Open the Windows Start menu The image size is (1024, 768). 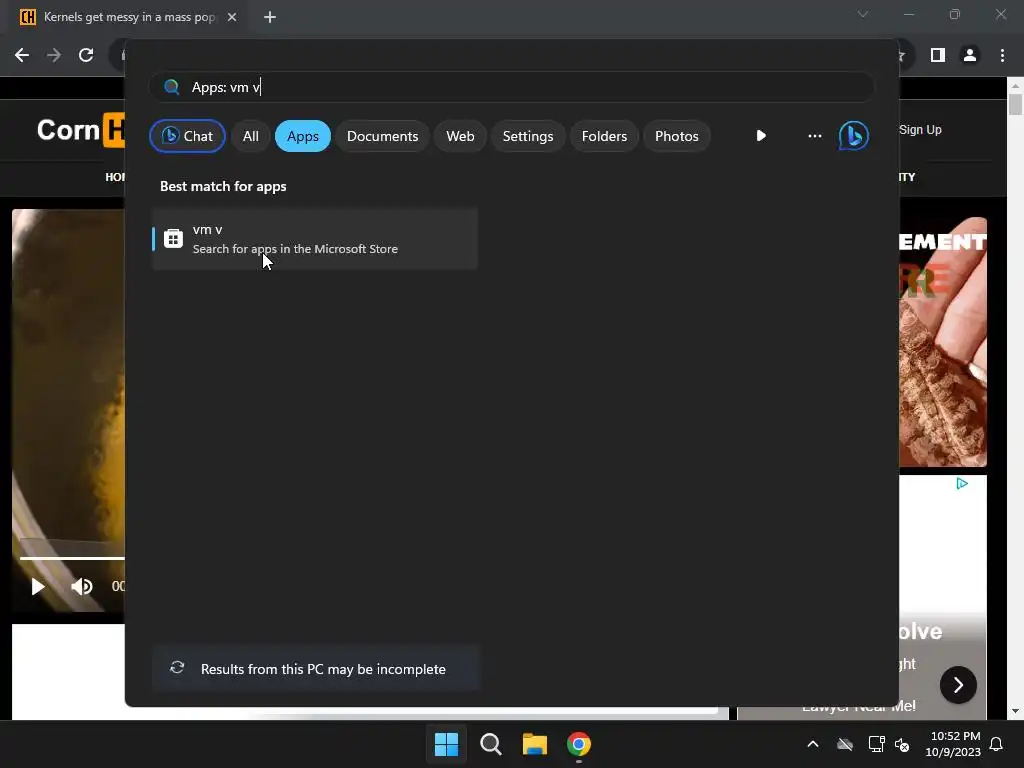click(447, 744)
